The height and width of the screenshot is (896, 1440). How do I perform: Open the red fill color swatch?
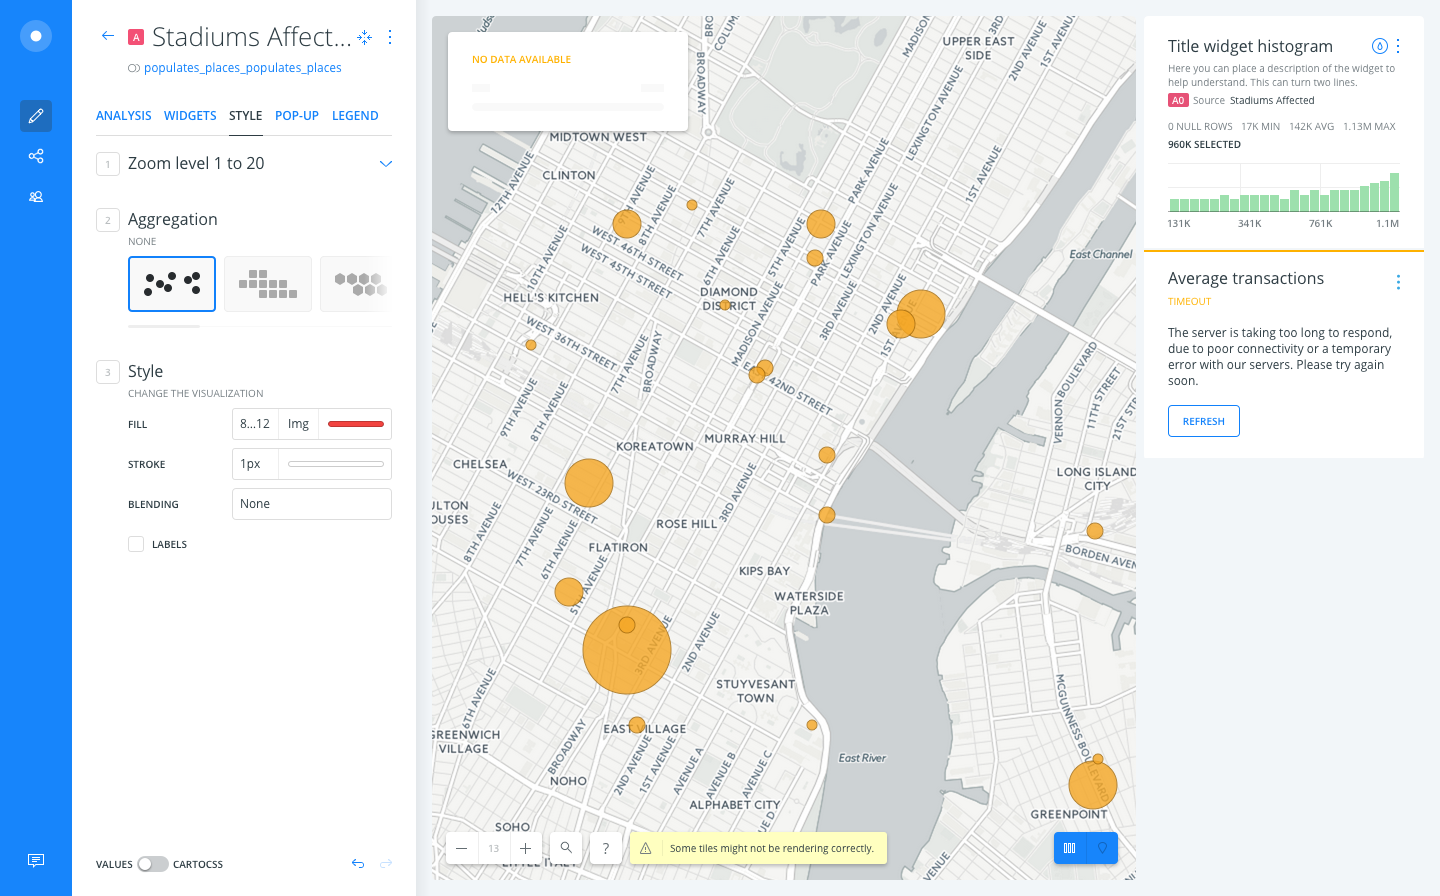click(356, 424)
